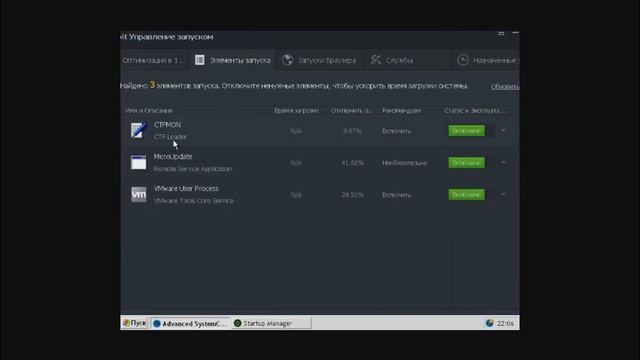Click the Remote Service Application description
The height and width of the screenshot is (360, 640).
[193, 169]
